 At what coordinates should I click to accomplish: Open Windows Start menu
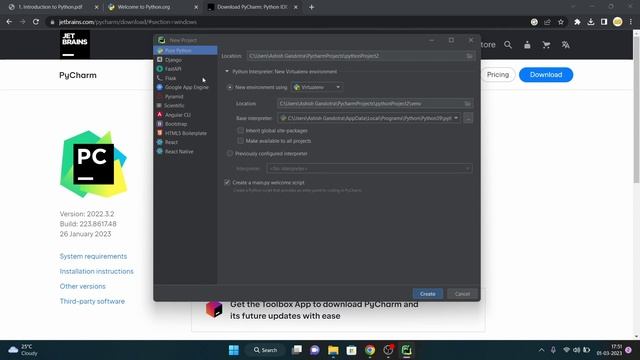click(x=234, y=350)
